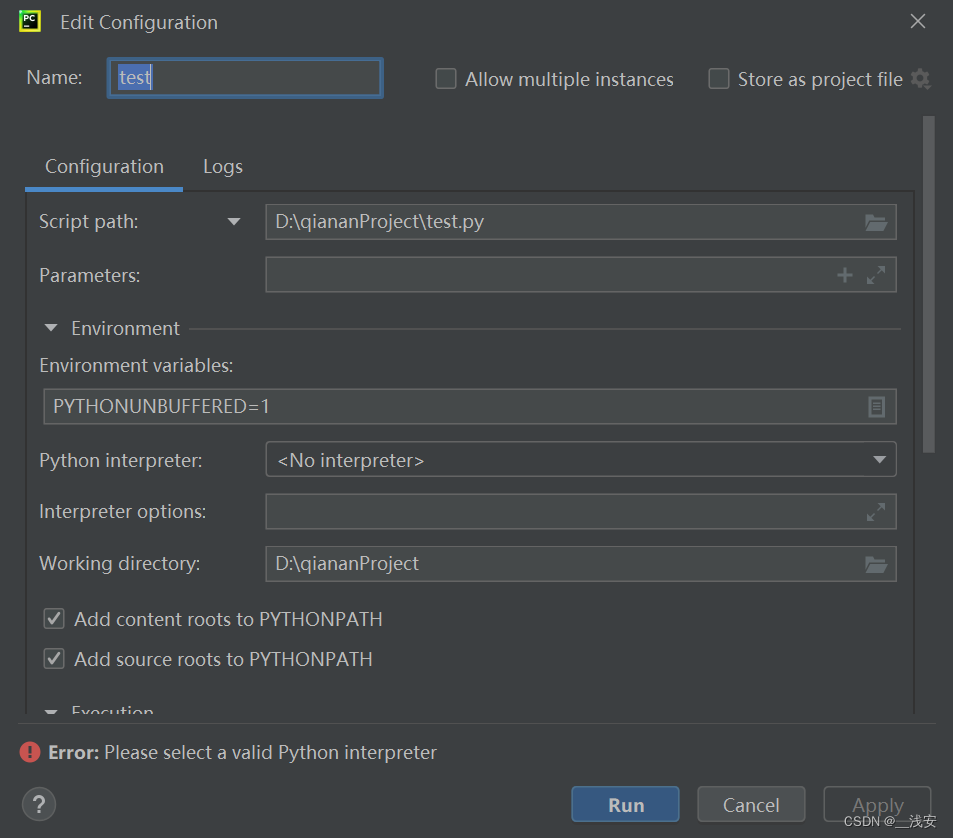Click the plus icon in Parameters field

click(845, 275)
